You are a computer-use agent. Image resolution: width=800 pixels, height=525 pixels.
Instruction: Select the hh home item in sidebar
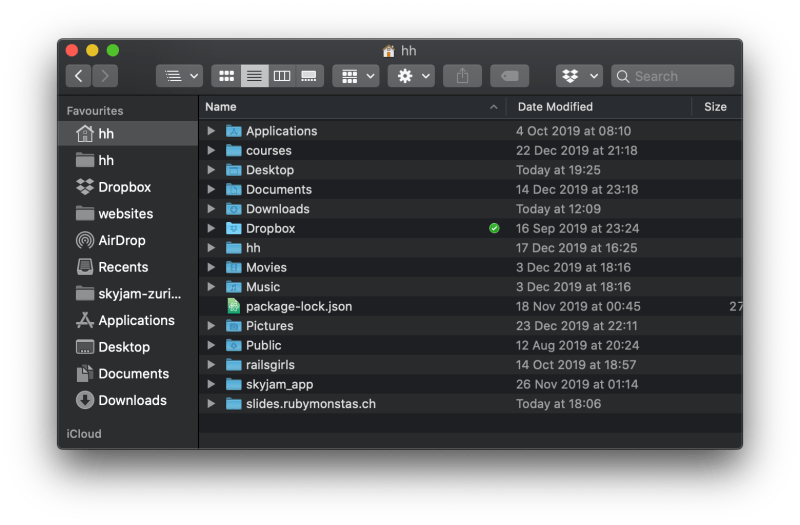click(128, 134)
